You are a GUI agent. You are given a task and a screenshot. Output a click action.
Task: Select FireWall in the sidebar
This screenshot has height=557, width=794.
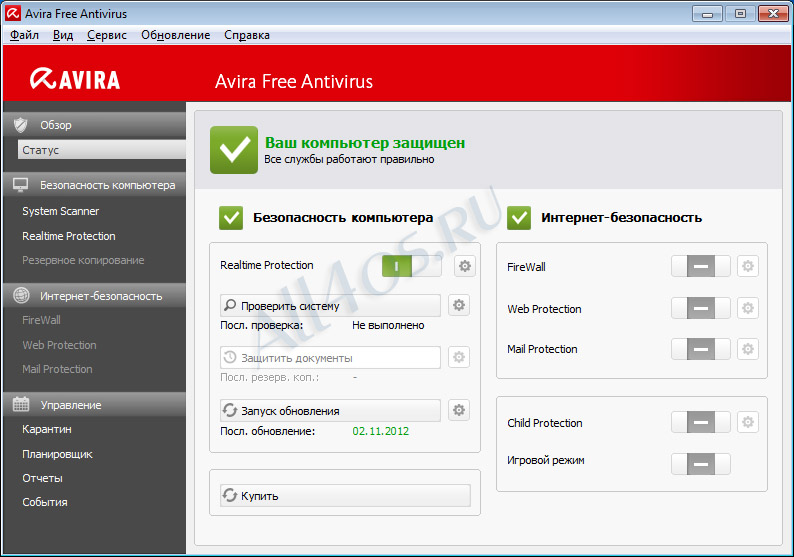[x=41, y=320]
